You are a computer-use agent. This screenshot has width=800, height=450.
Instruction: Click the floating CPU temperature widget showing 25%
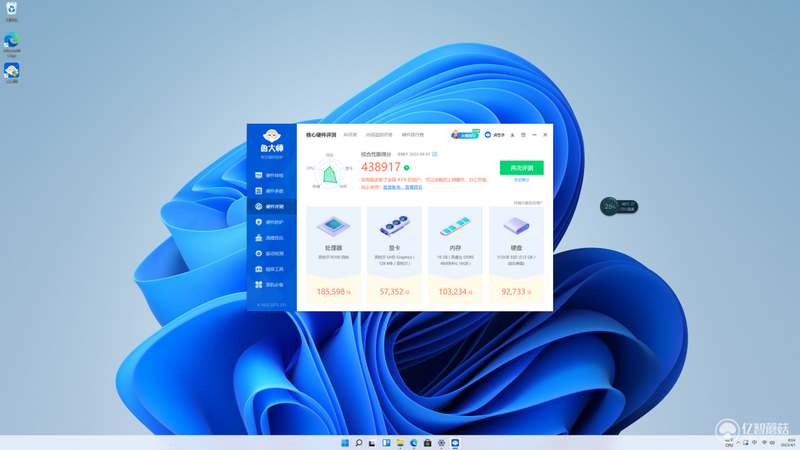tap(618, 206)
